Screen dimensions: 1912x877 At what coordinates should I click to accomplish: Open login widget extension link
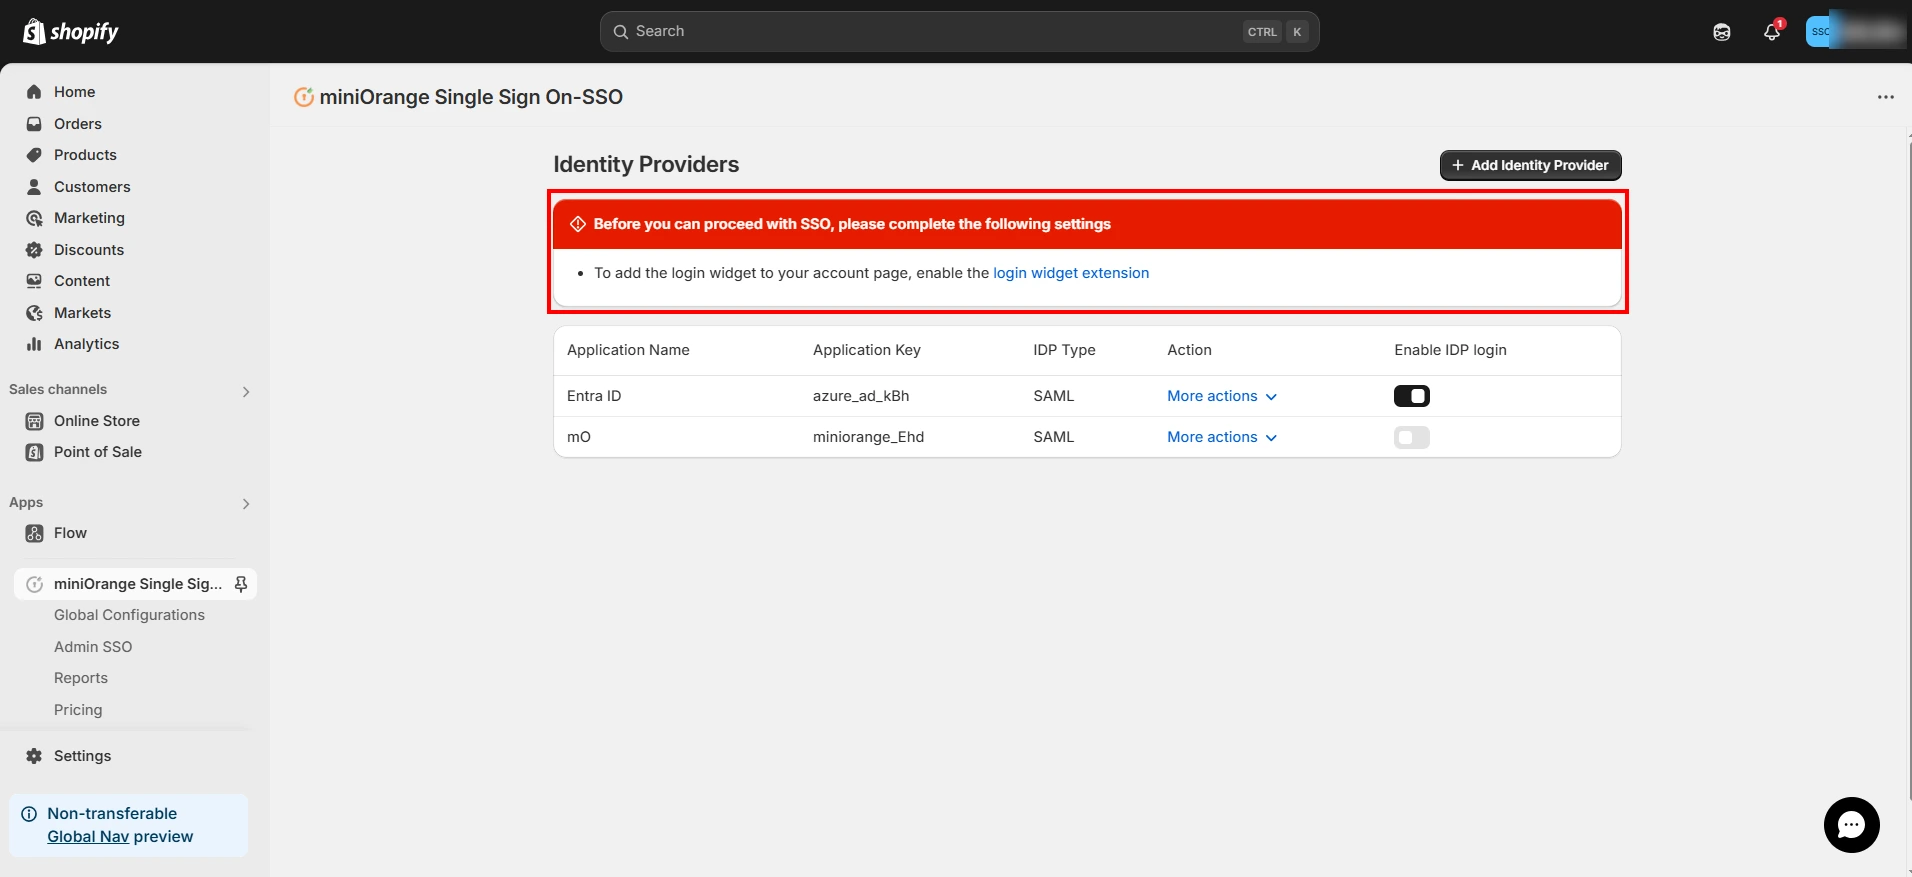point(1071,273)
